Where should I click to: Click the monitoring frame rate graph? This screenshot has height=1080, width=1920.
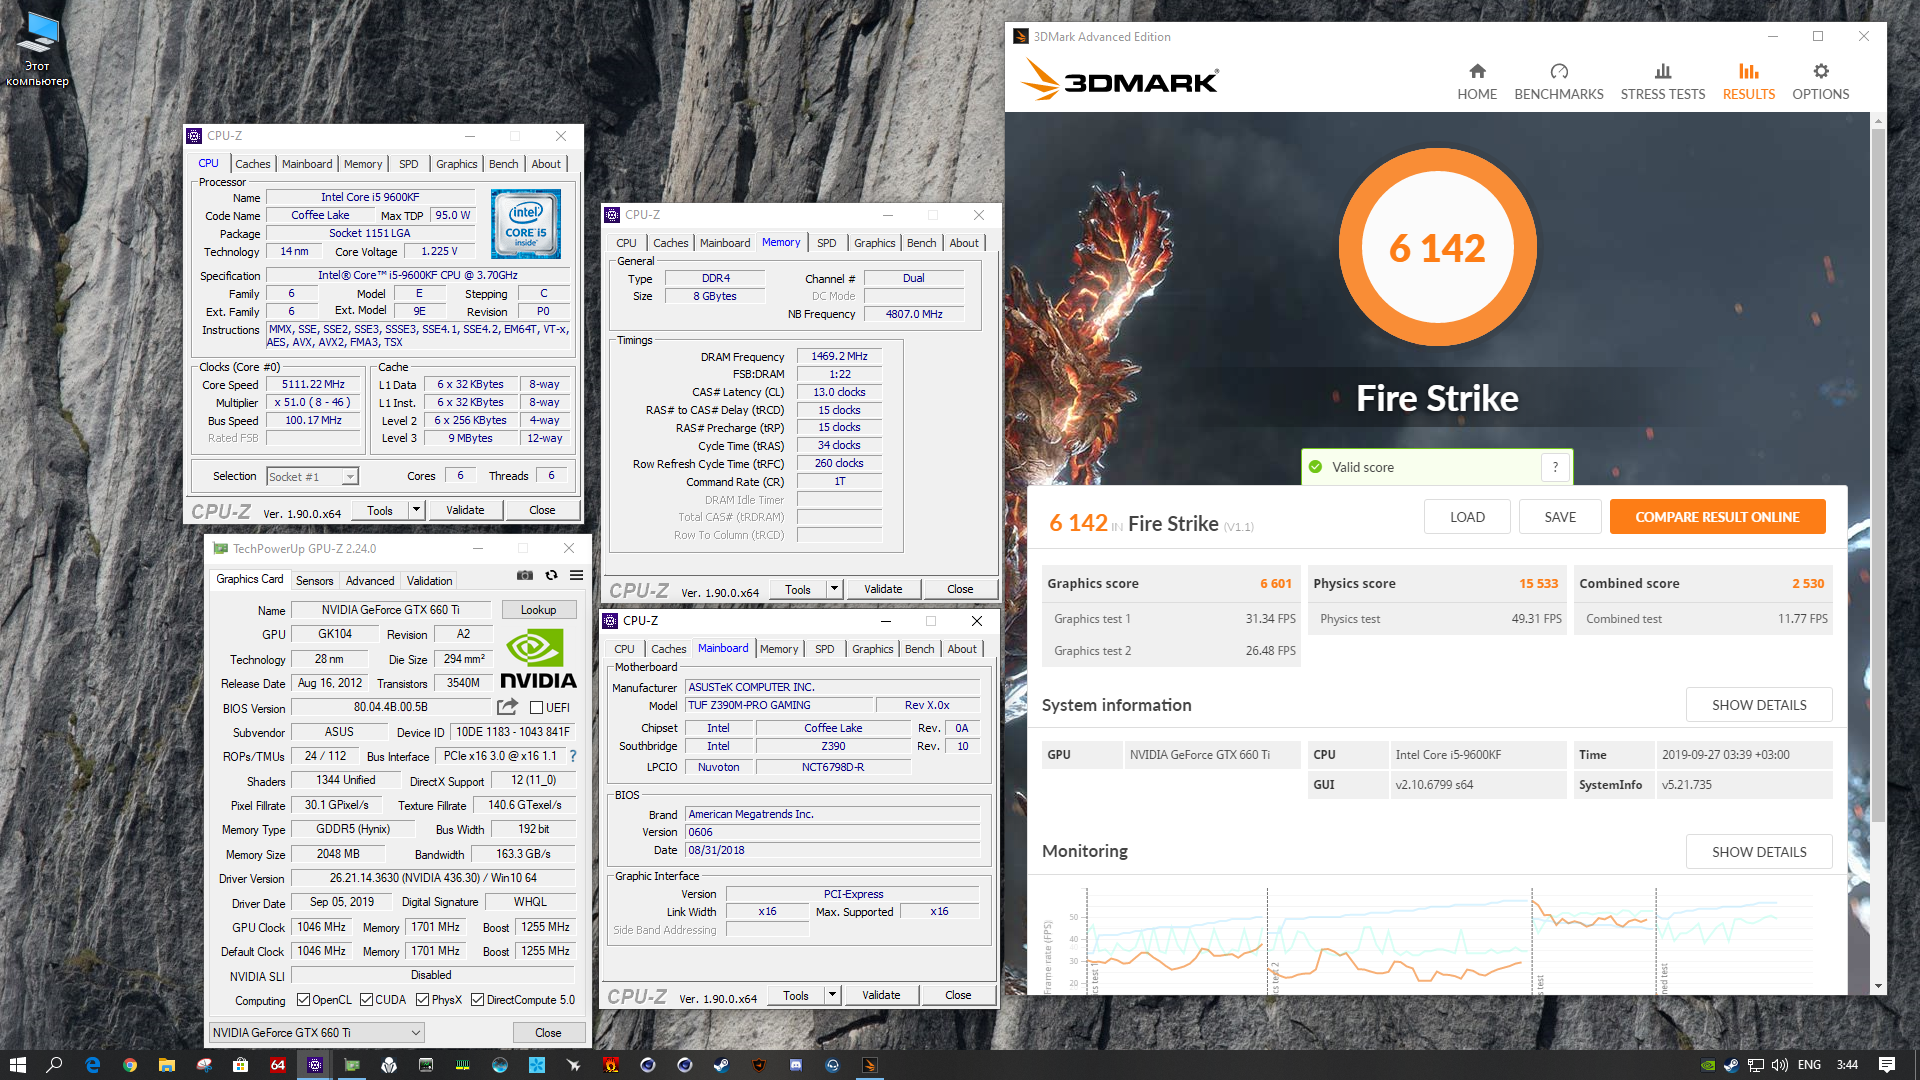pos(1437,940)
